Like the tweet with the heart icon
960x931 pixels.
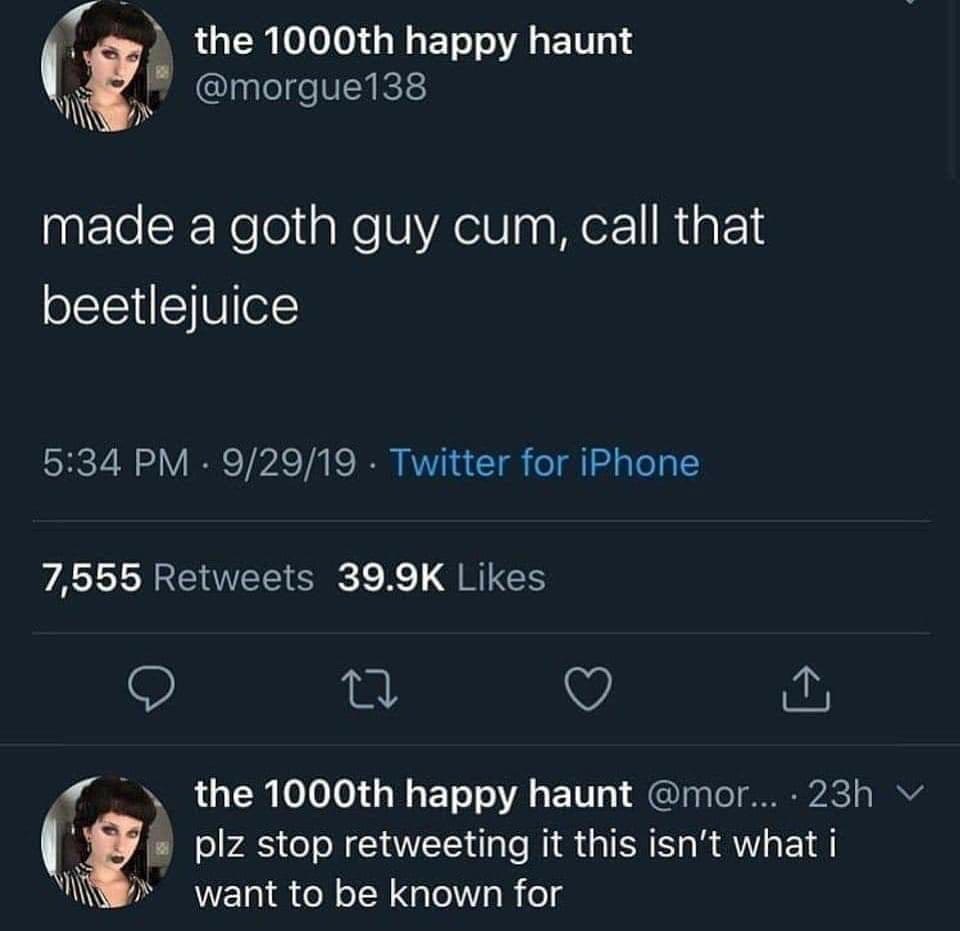click(x=590, y=690)
